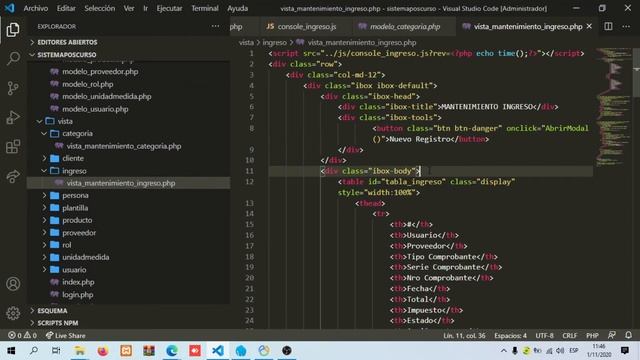The height and width of the screenshot is (360, 640).
Task: Open Run and Debug view
Action: pyautogui.click(x=13, y=118)
